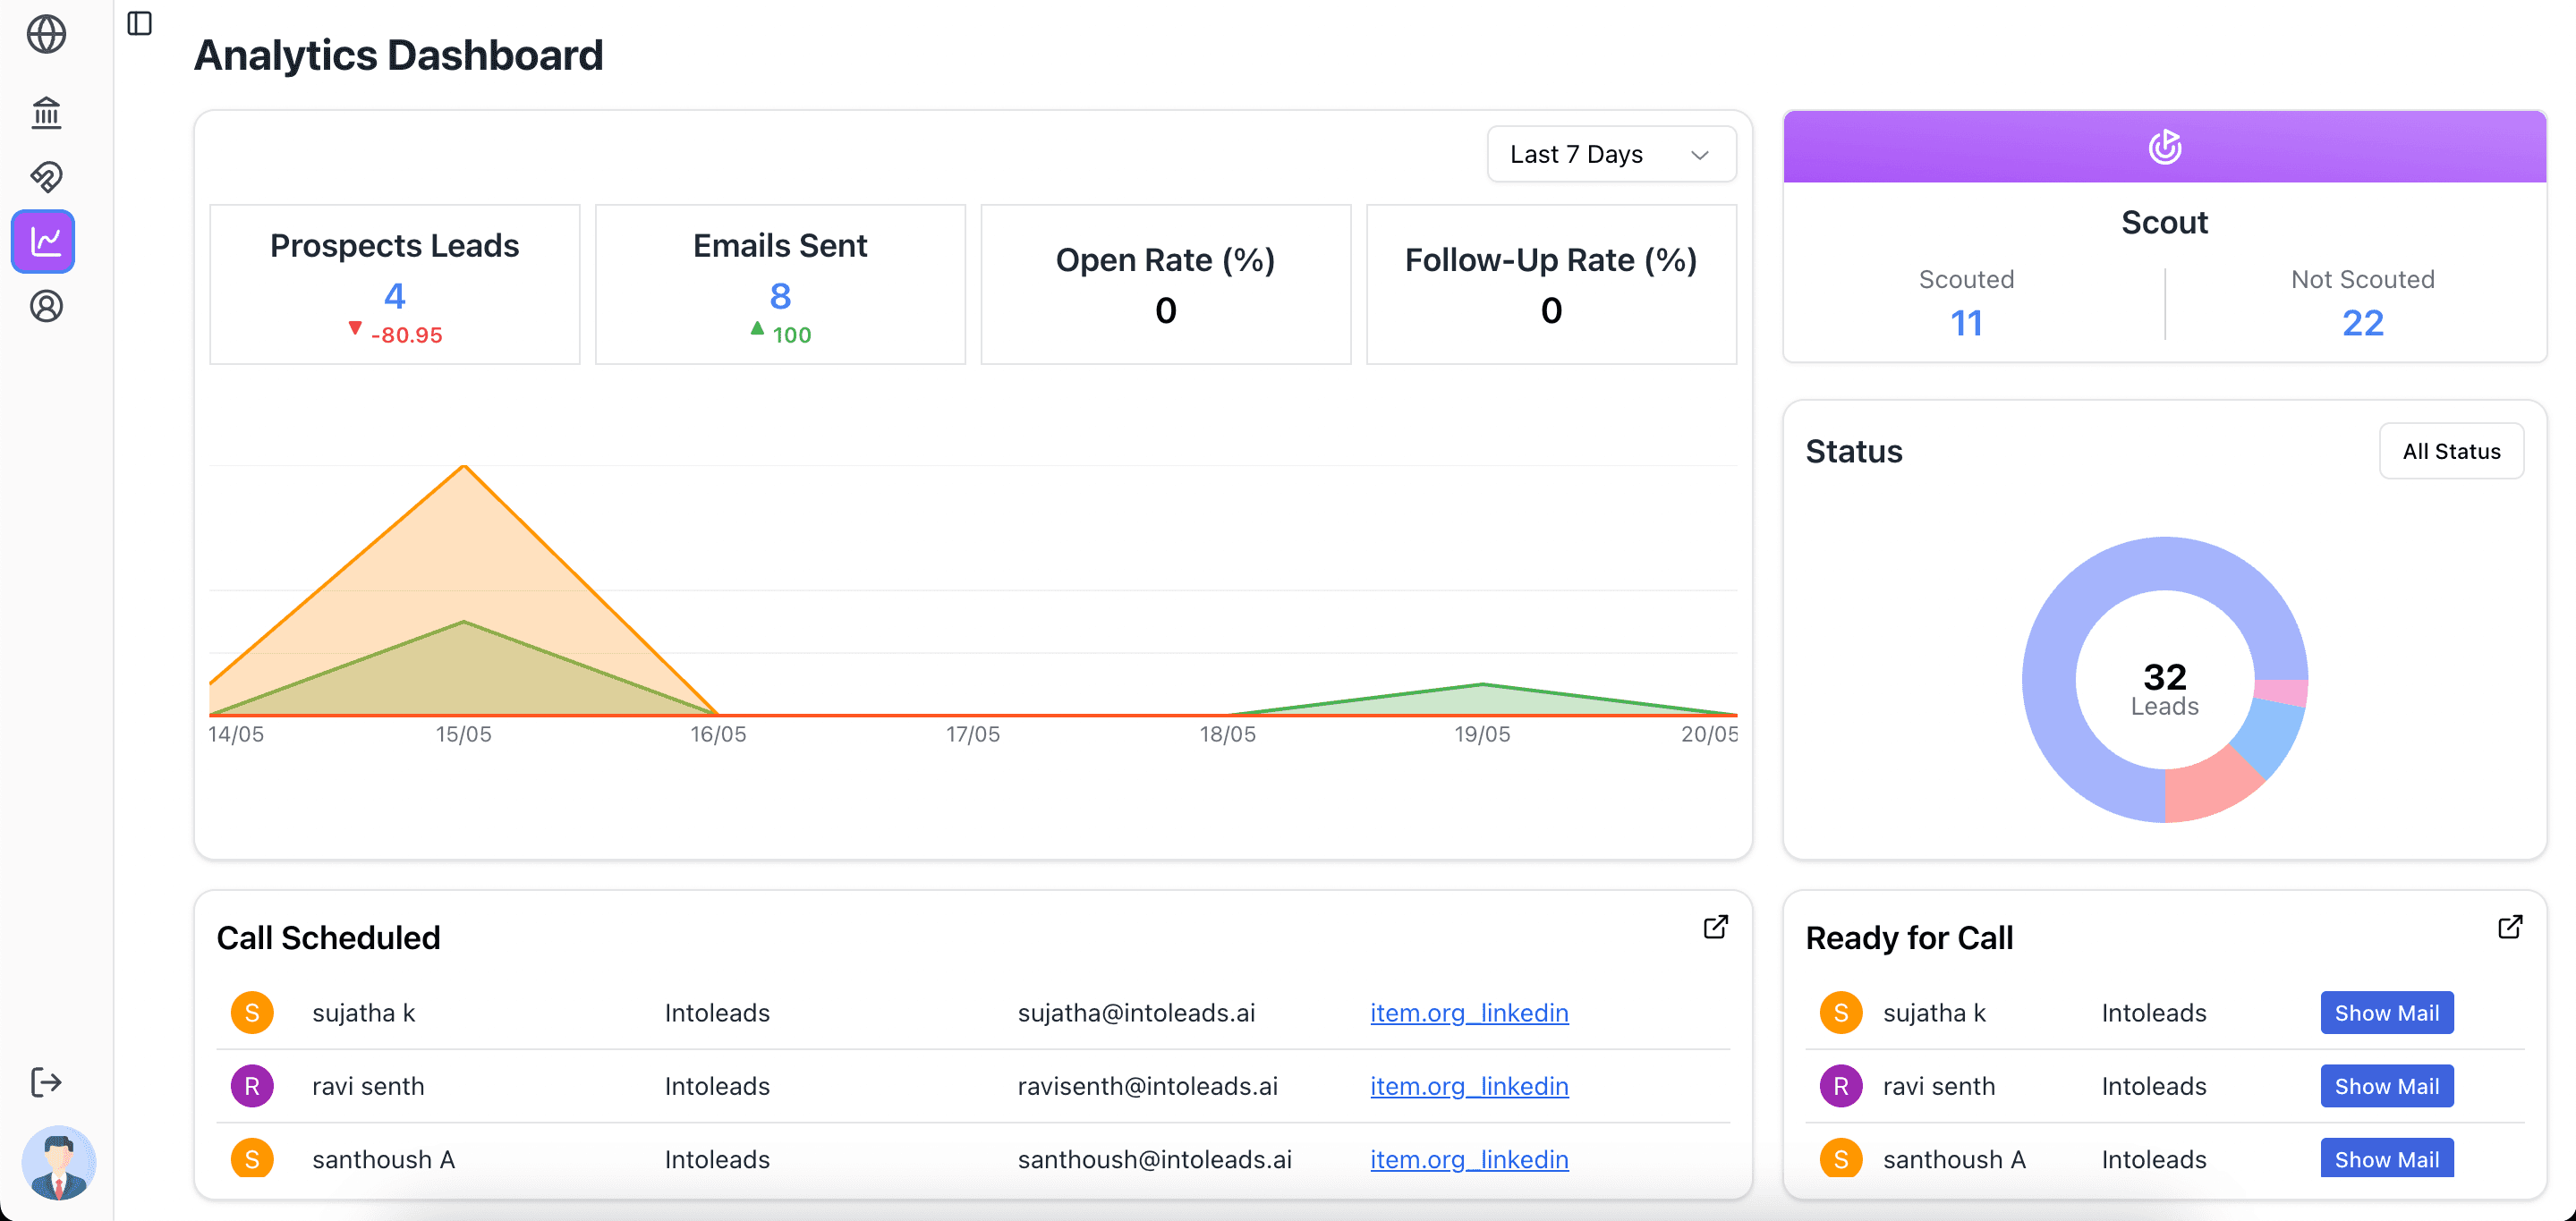The height and width of the screenshot is (1221, 2576).
Task: Open the user profile circle icon
Action: click(46, 306)
